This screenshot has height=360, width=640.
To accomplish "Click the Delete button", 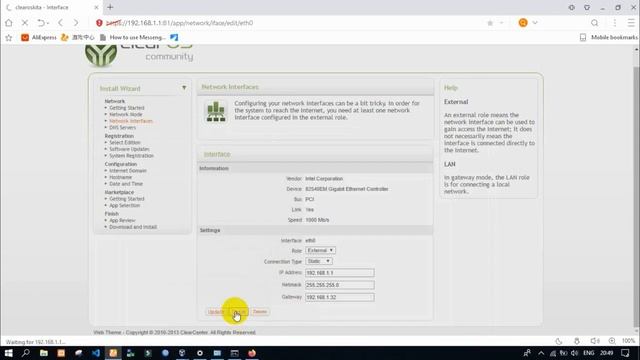I will pyautogui.click(x=260, y=312).
